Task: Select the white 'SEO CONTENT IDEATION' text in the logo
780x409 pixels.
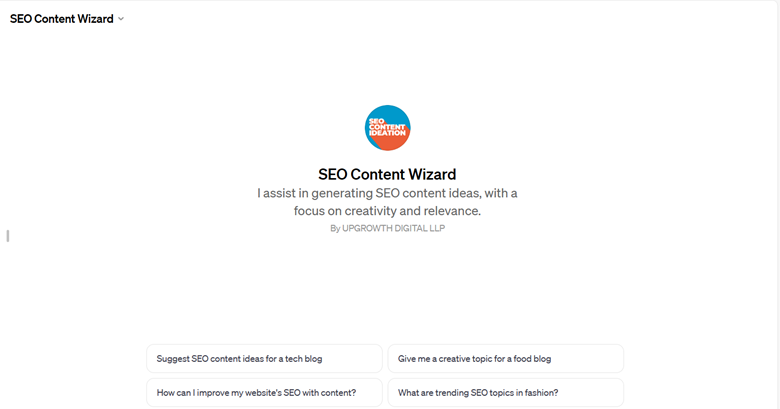Action: point(387,127)
